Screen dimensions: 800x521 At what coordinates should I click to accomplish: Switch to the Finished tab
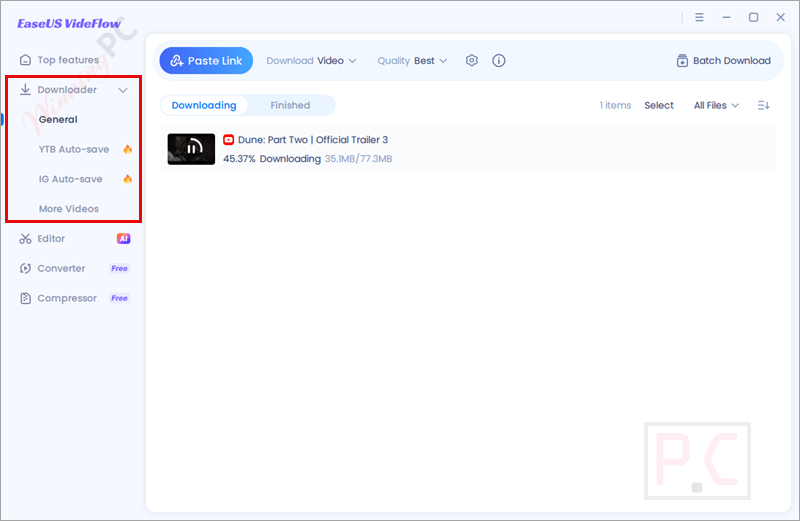point(290,105)
